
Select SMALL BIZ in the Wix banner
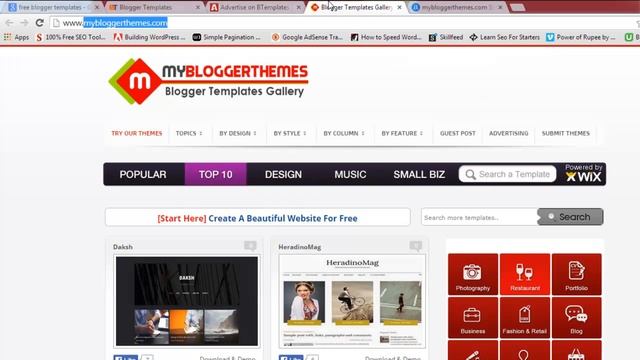(419, 174)
